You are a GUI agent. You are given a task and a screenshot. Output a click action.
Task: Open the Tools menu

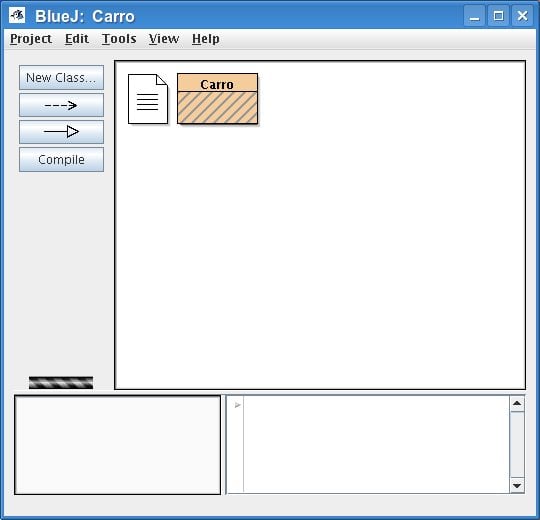pos(119,39)
